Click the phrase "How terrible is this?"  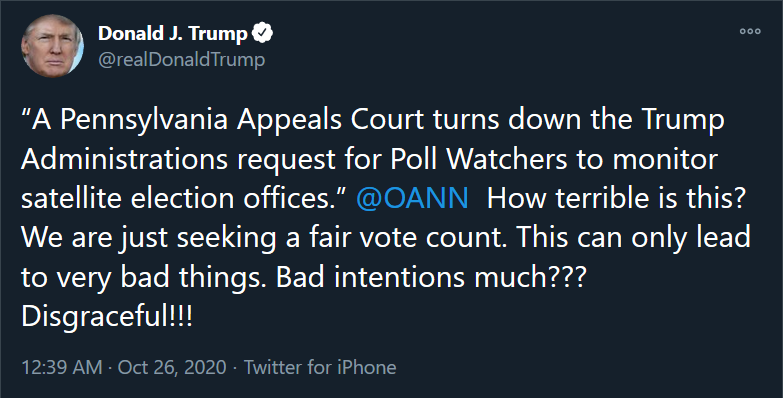pyautogui.click(x=616, y=198)
